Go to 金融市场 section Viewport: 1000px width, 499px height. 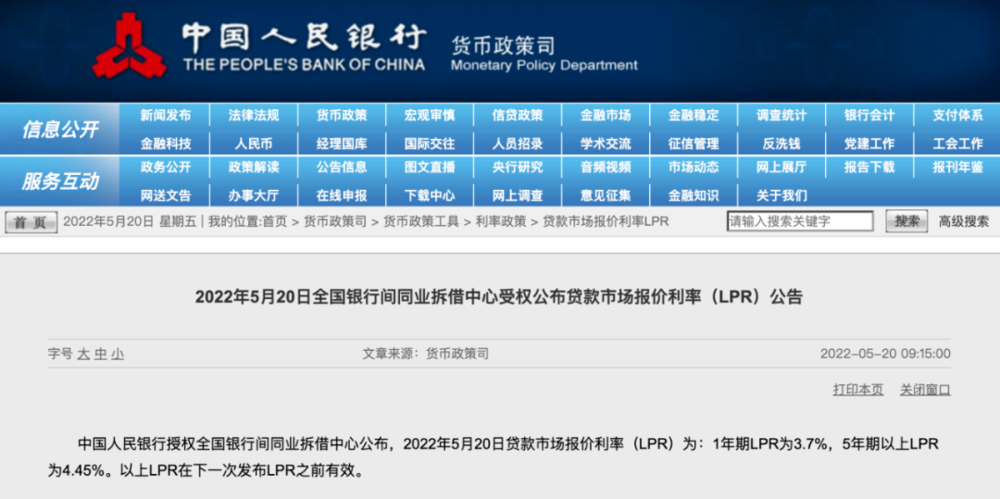pyautogui.click(x=606, y=116)
